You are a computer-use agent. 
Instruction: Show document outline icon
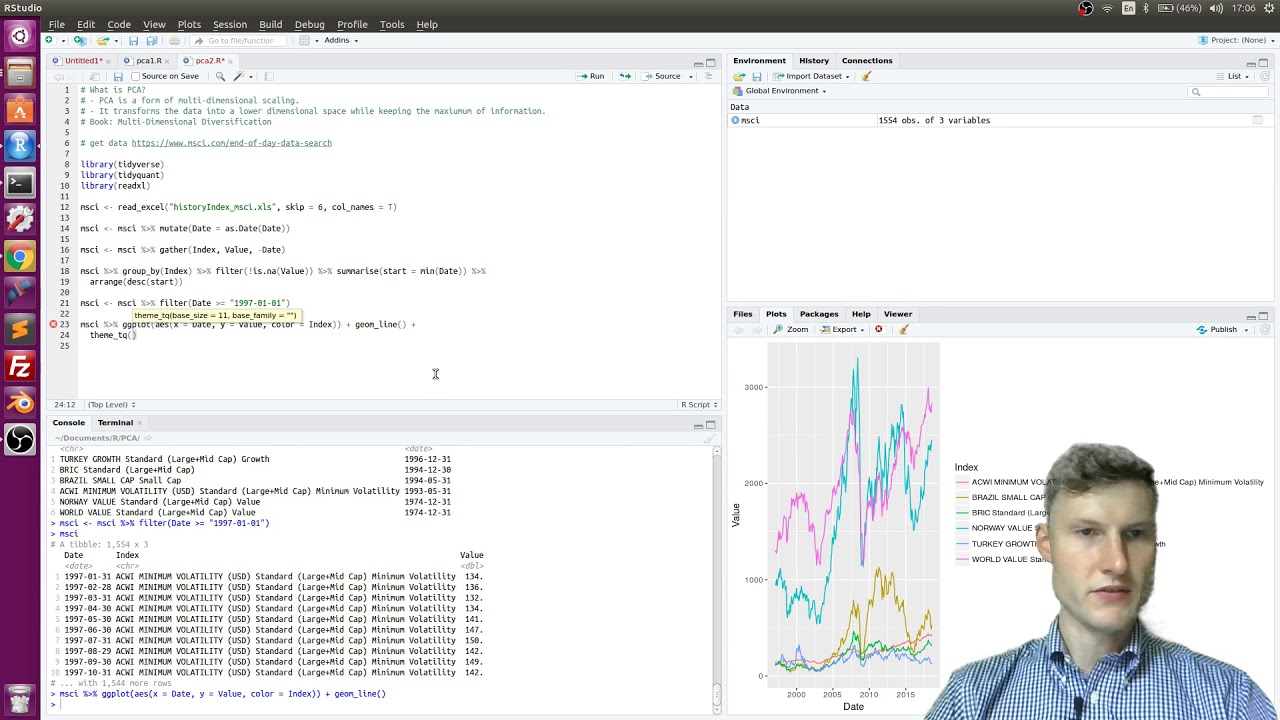coord(708,76)
